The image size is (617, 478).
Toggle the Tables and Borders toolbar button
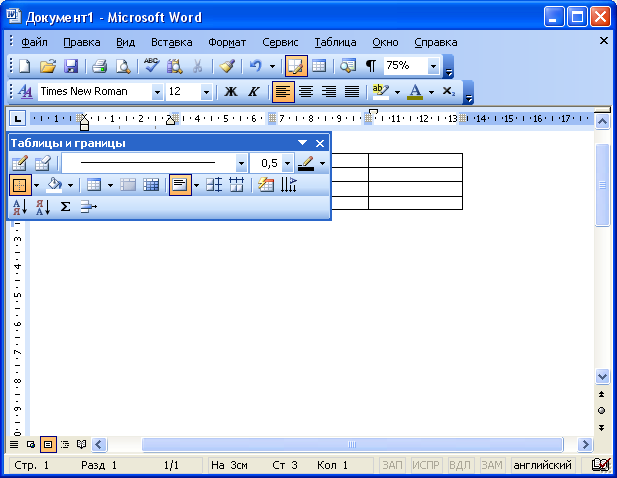(x=296, y=66)
